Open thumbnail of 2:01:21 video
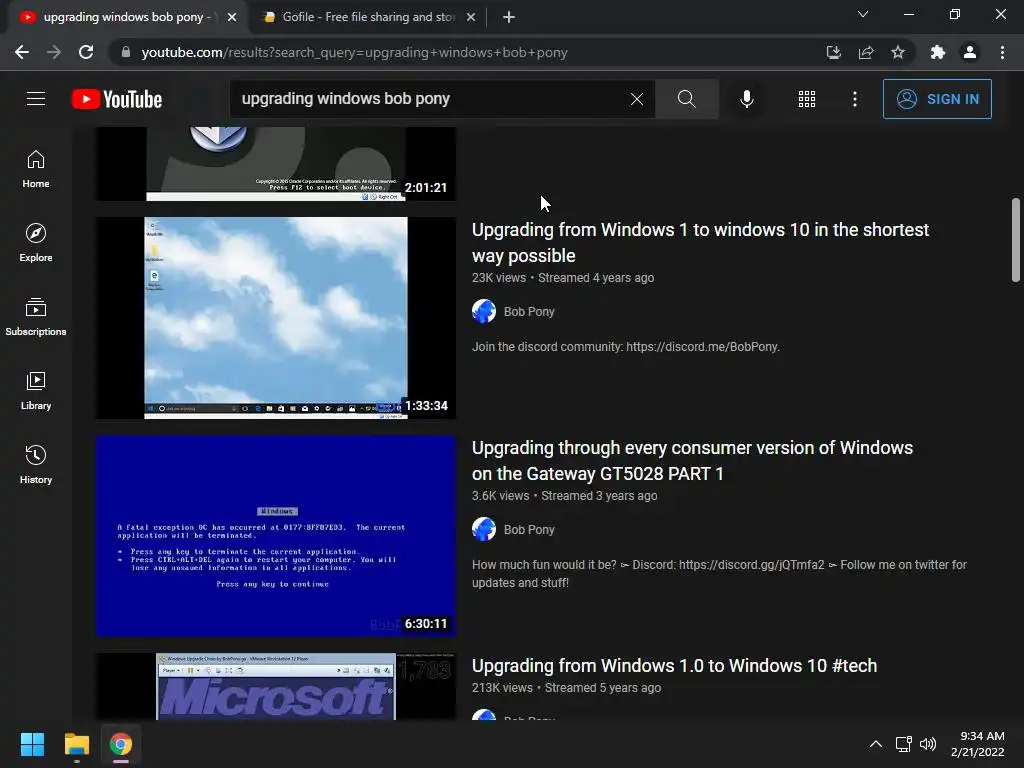 click(276, 164)
